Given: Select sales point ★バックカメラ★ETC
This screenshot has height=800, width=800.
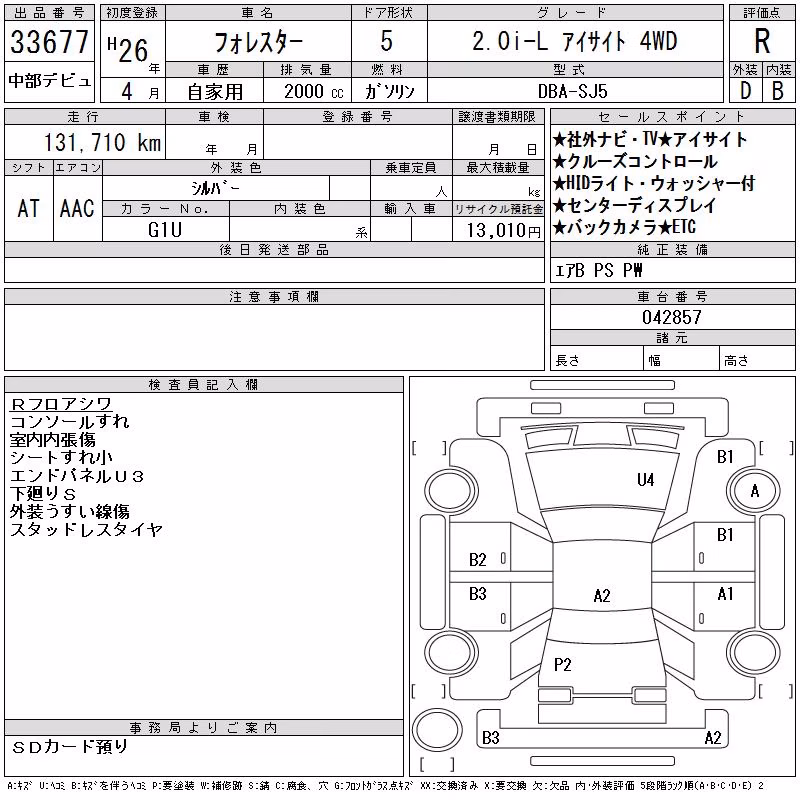Looking at the screenshot, I should [x=624, y=228].
